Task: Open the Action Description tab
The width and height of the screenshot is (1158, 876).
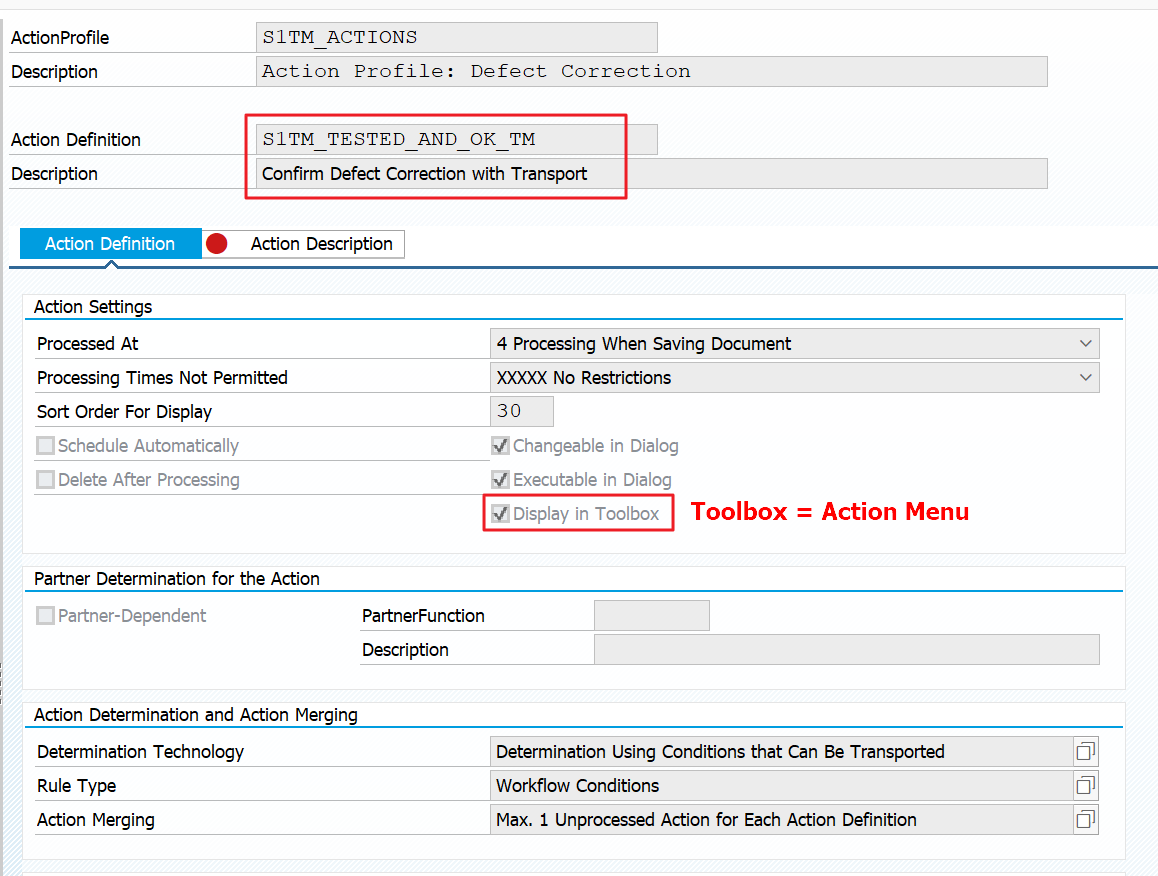Action: [x=321, y=244]
